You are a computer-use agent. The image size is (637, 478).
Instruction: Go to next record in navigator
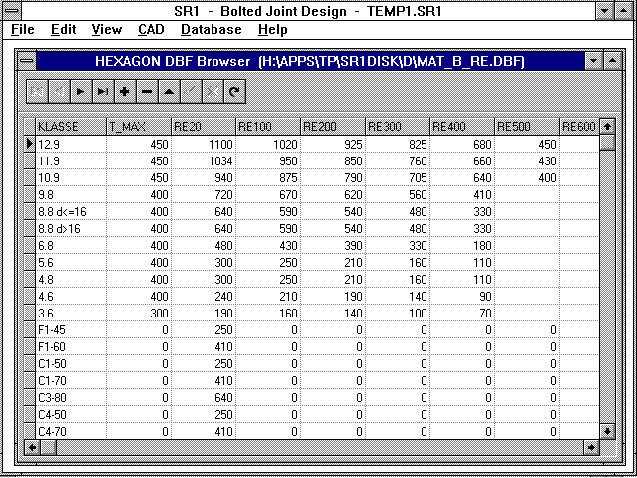click(81, 91)
